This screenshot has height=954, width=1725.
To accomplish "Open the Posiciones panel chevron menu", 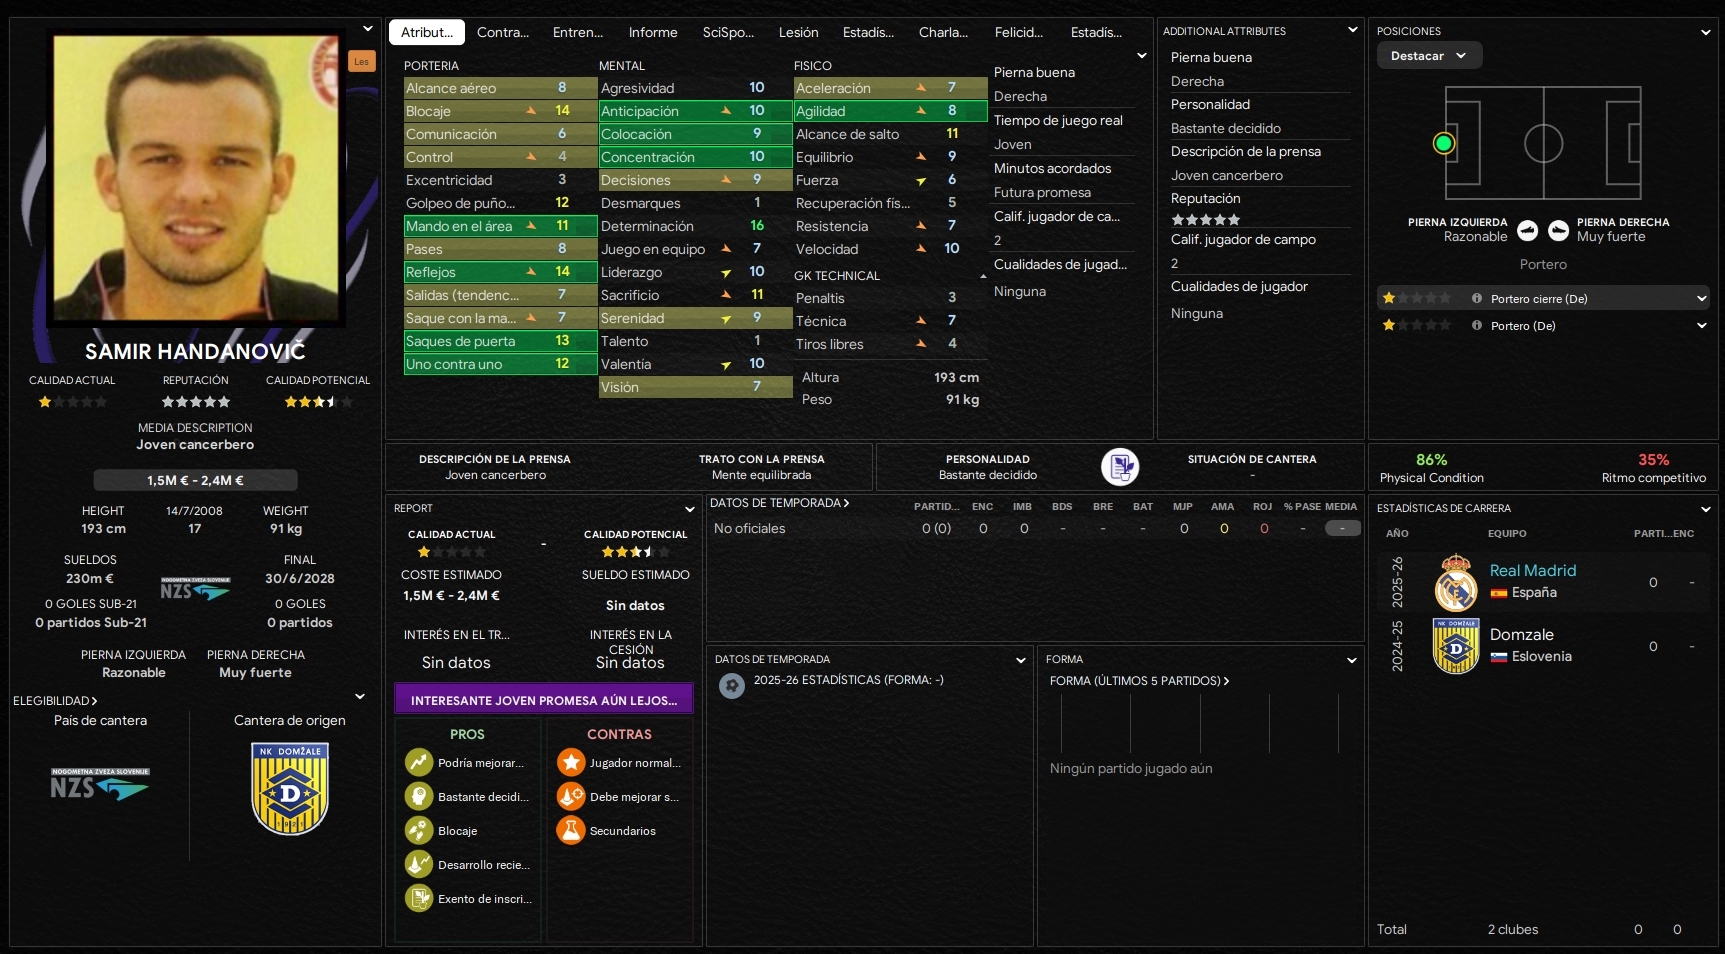I will [x=1706, y=32].
